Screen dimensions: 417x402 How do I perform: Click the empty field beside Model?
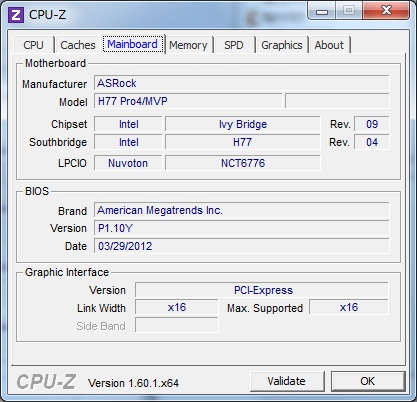[337, 101]
